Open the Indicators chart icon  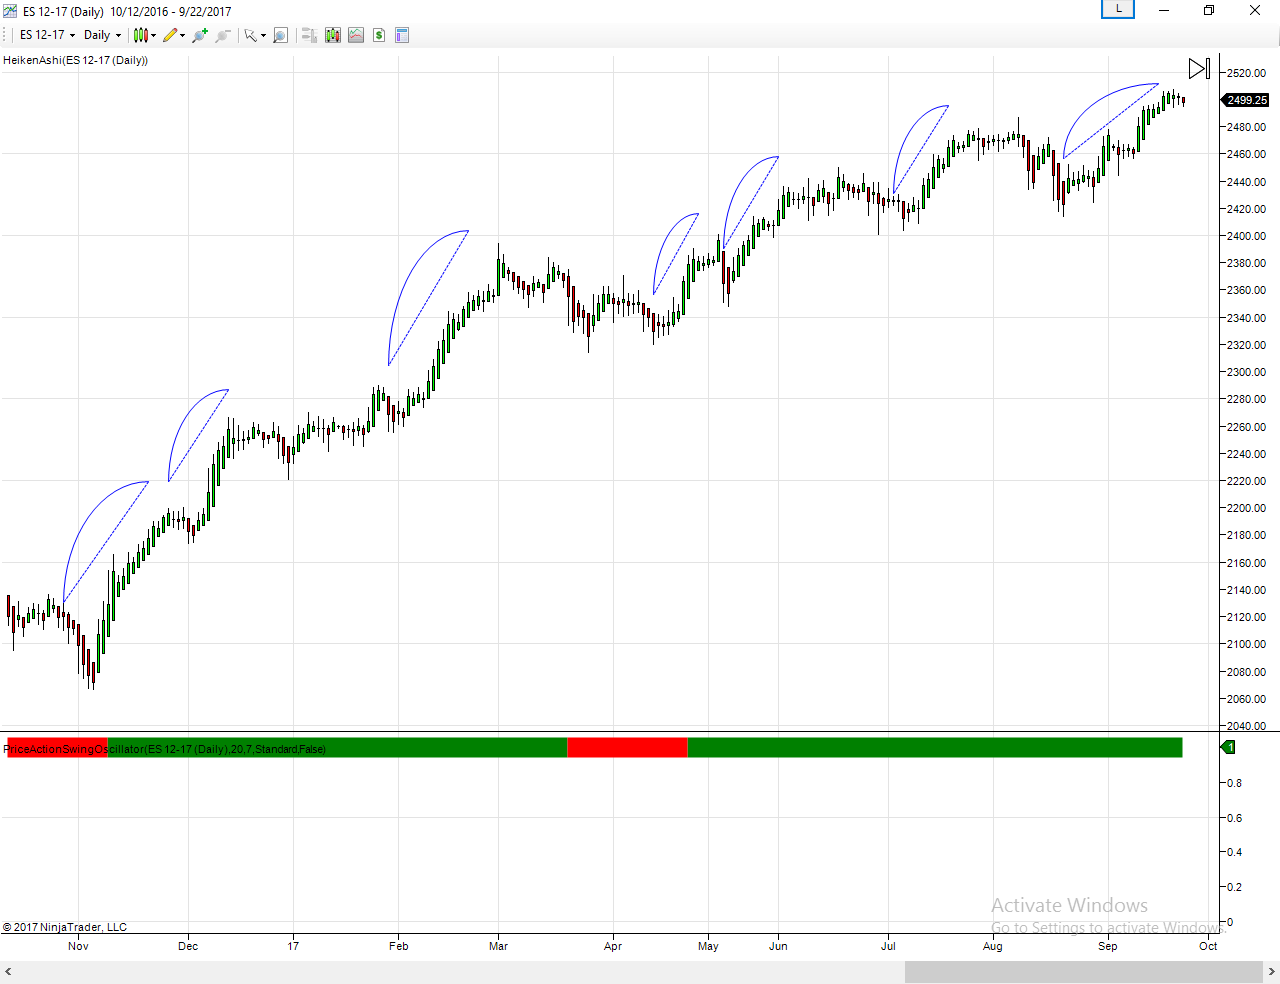[356, 35]
